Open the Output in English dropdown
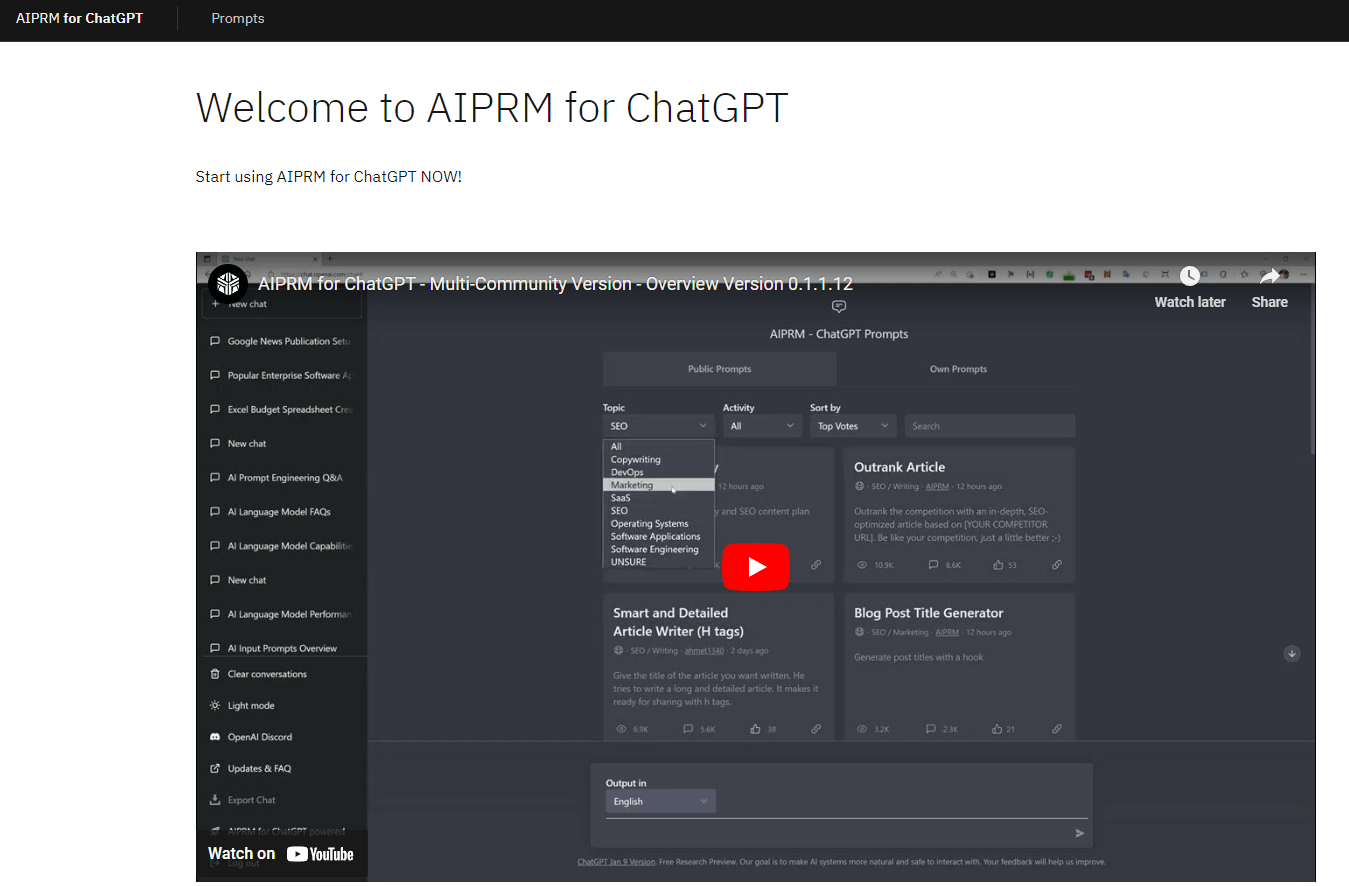 (661, 802)
